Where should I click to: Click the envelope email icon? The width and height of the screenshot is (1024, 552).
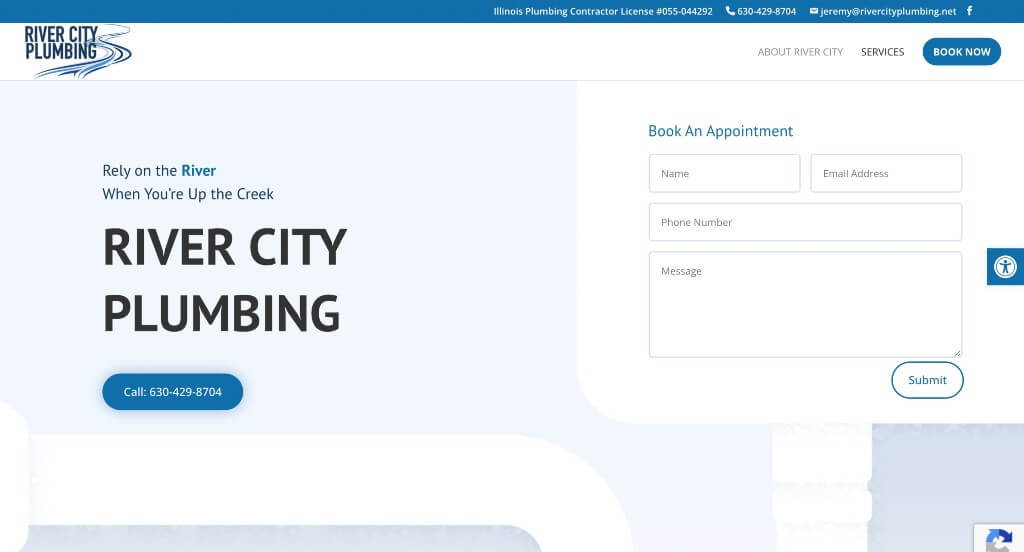click(x=814, y=11)
